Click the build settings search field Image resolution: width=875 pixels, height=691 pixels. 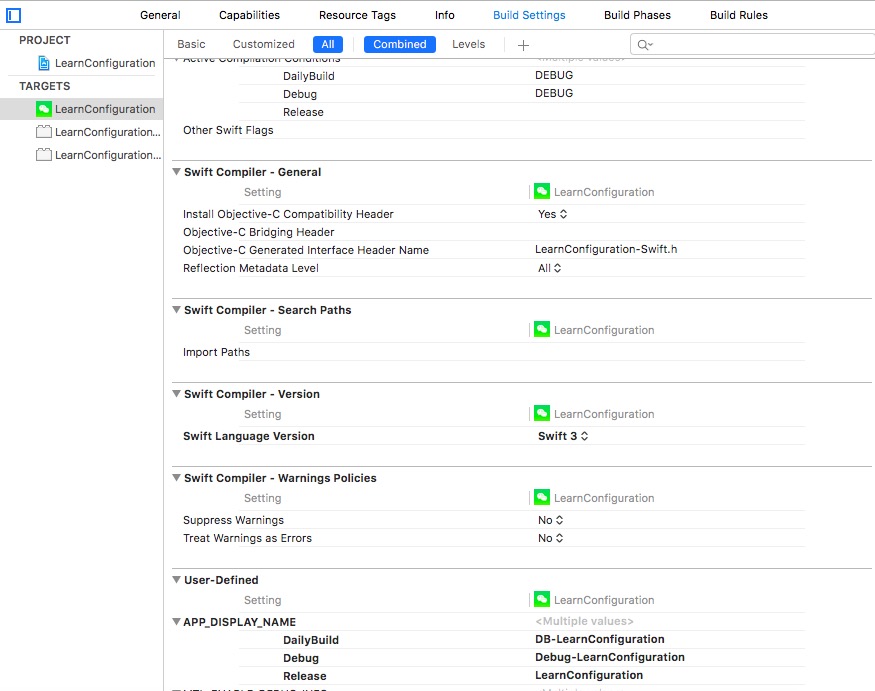(x=753, y=44)
